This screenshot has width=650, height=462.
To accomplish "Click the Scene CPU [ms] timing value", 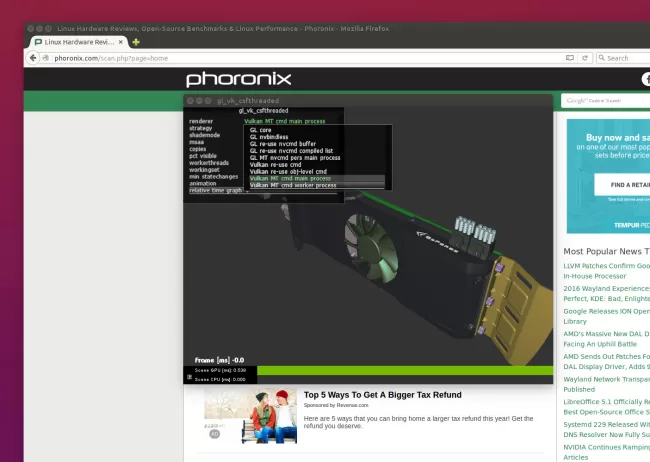I will pos(220,379).
